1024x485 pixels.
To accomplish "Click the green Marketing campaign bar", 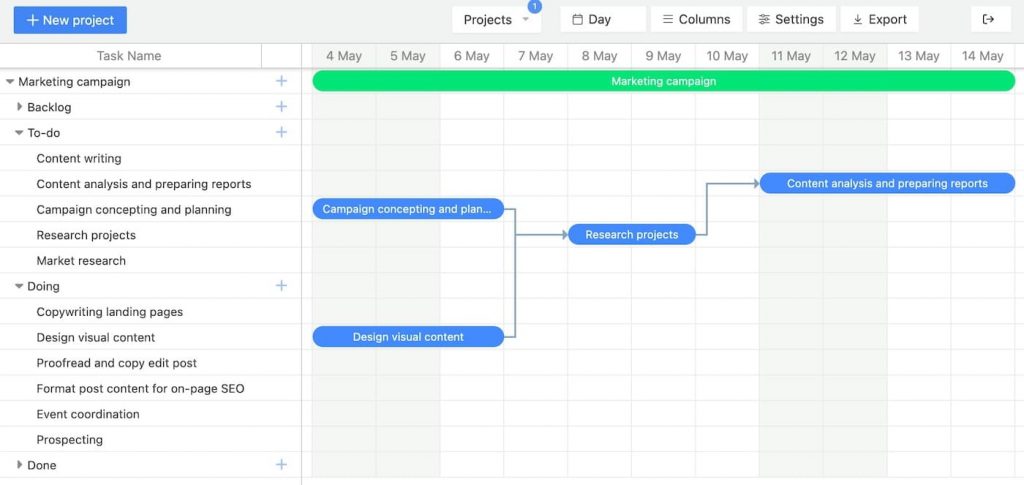I will click(x=663, y=81).
